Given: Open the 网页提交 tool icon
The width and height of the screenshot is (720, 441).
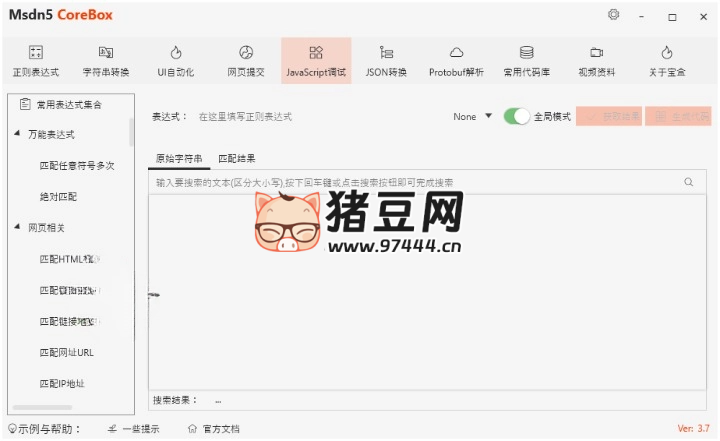Looking at the screenshot, I should point(246,52).
